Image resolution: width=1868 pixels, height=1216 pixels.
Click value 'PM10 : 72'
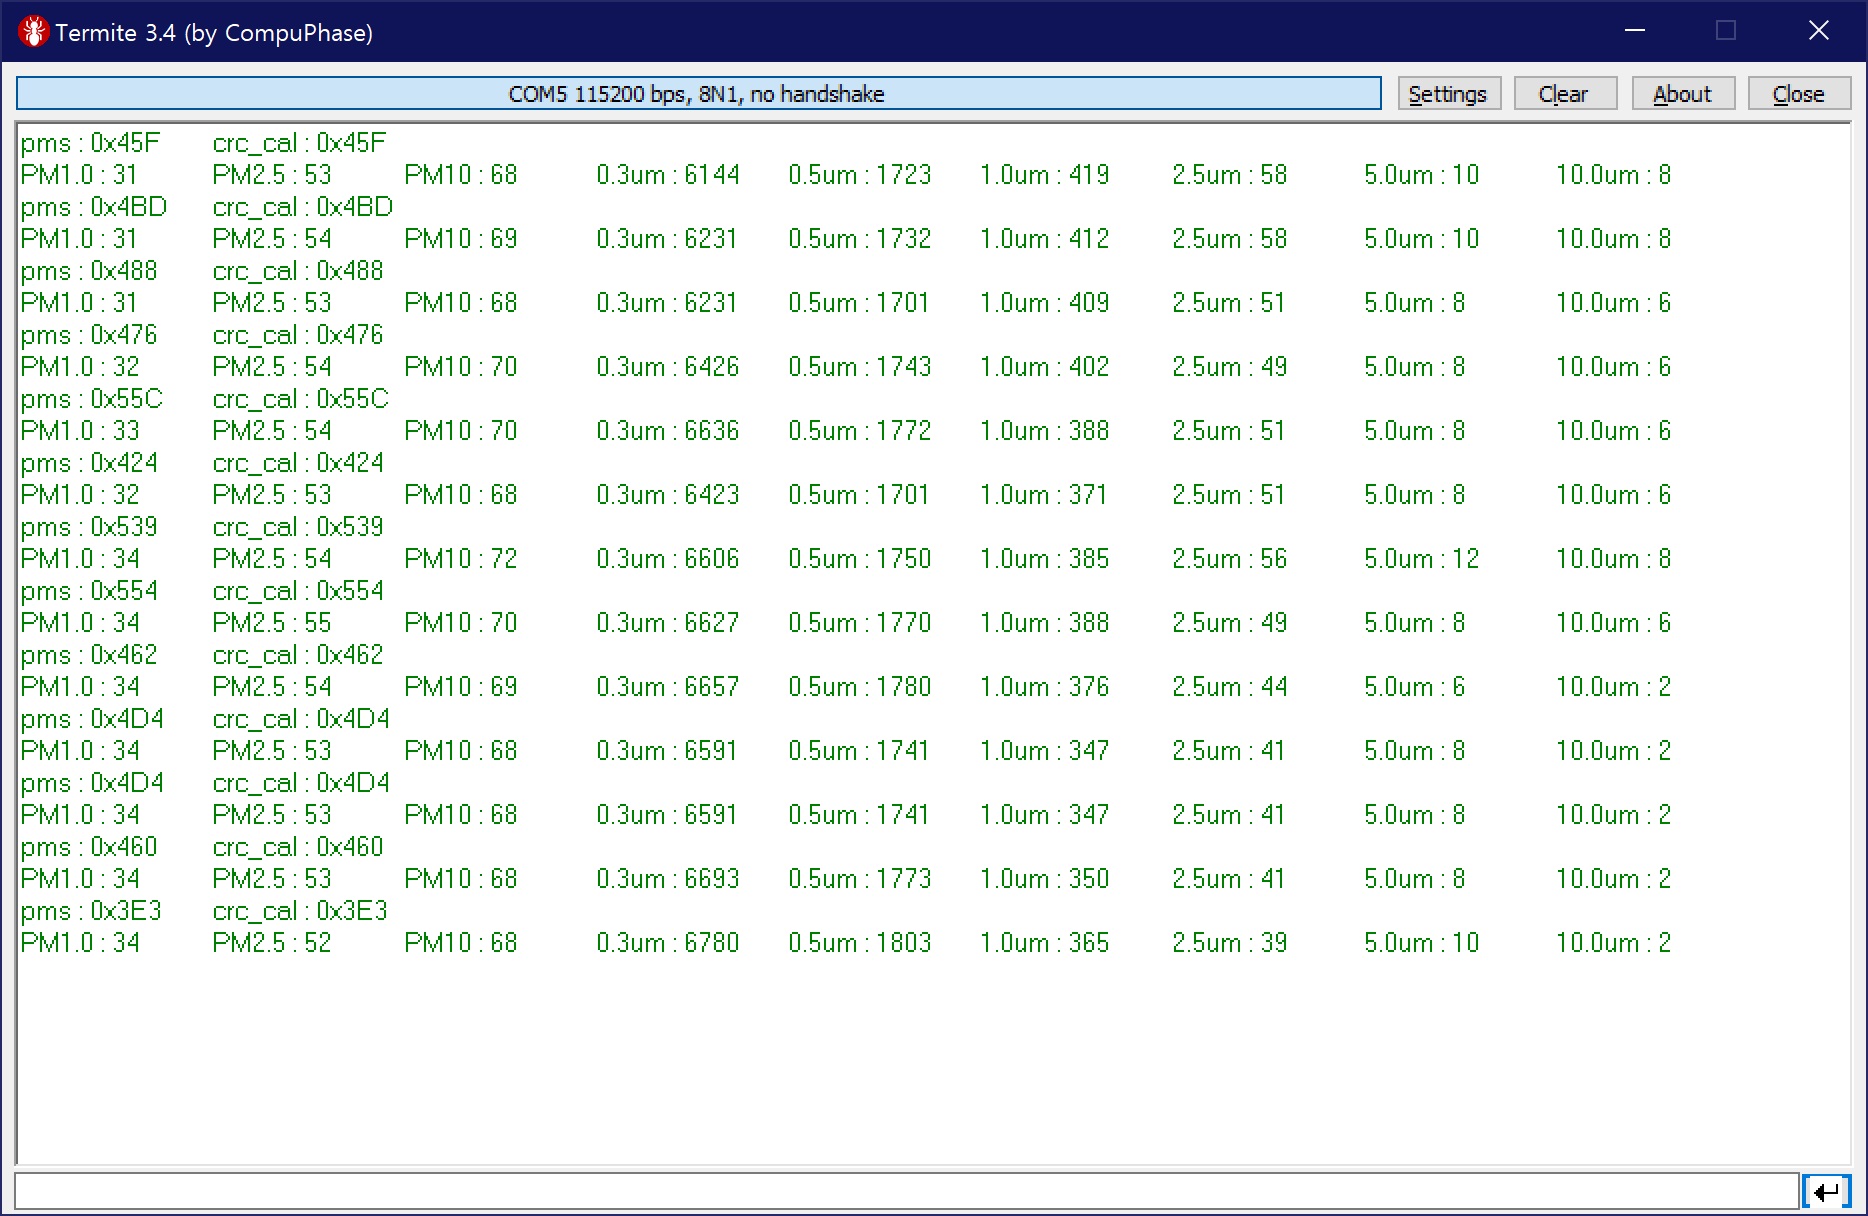click(461, 559)
